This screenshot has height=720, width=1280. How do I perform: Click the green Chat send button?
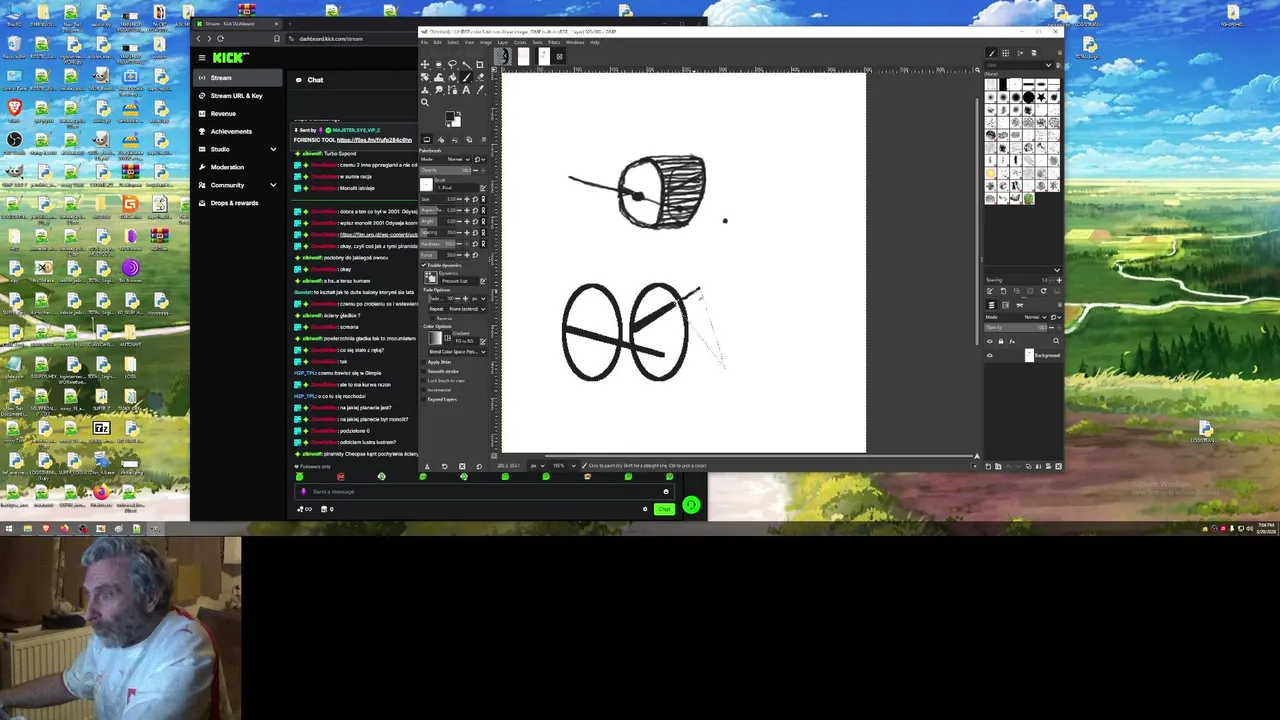pos(664,509)
